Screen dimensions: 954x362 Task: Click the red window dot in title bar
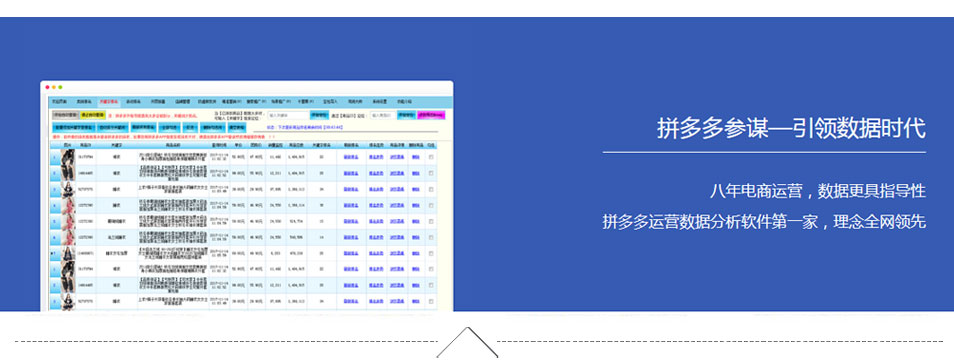pyautogui.click(x=47, y=87)
